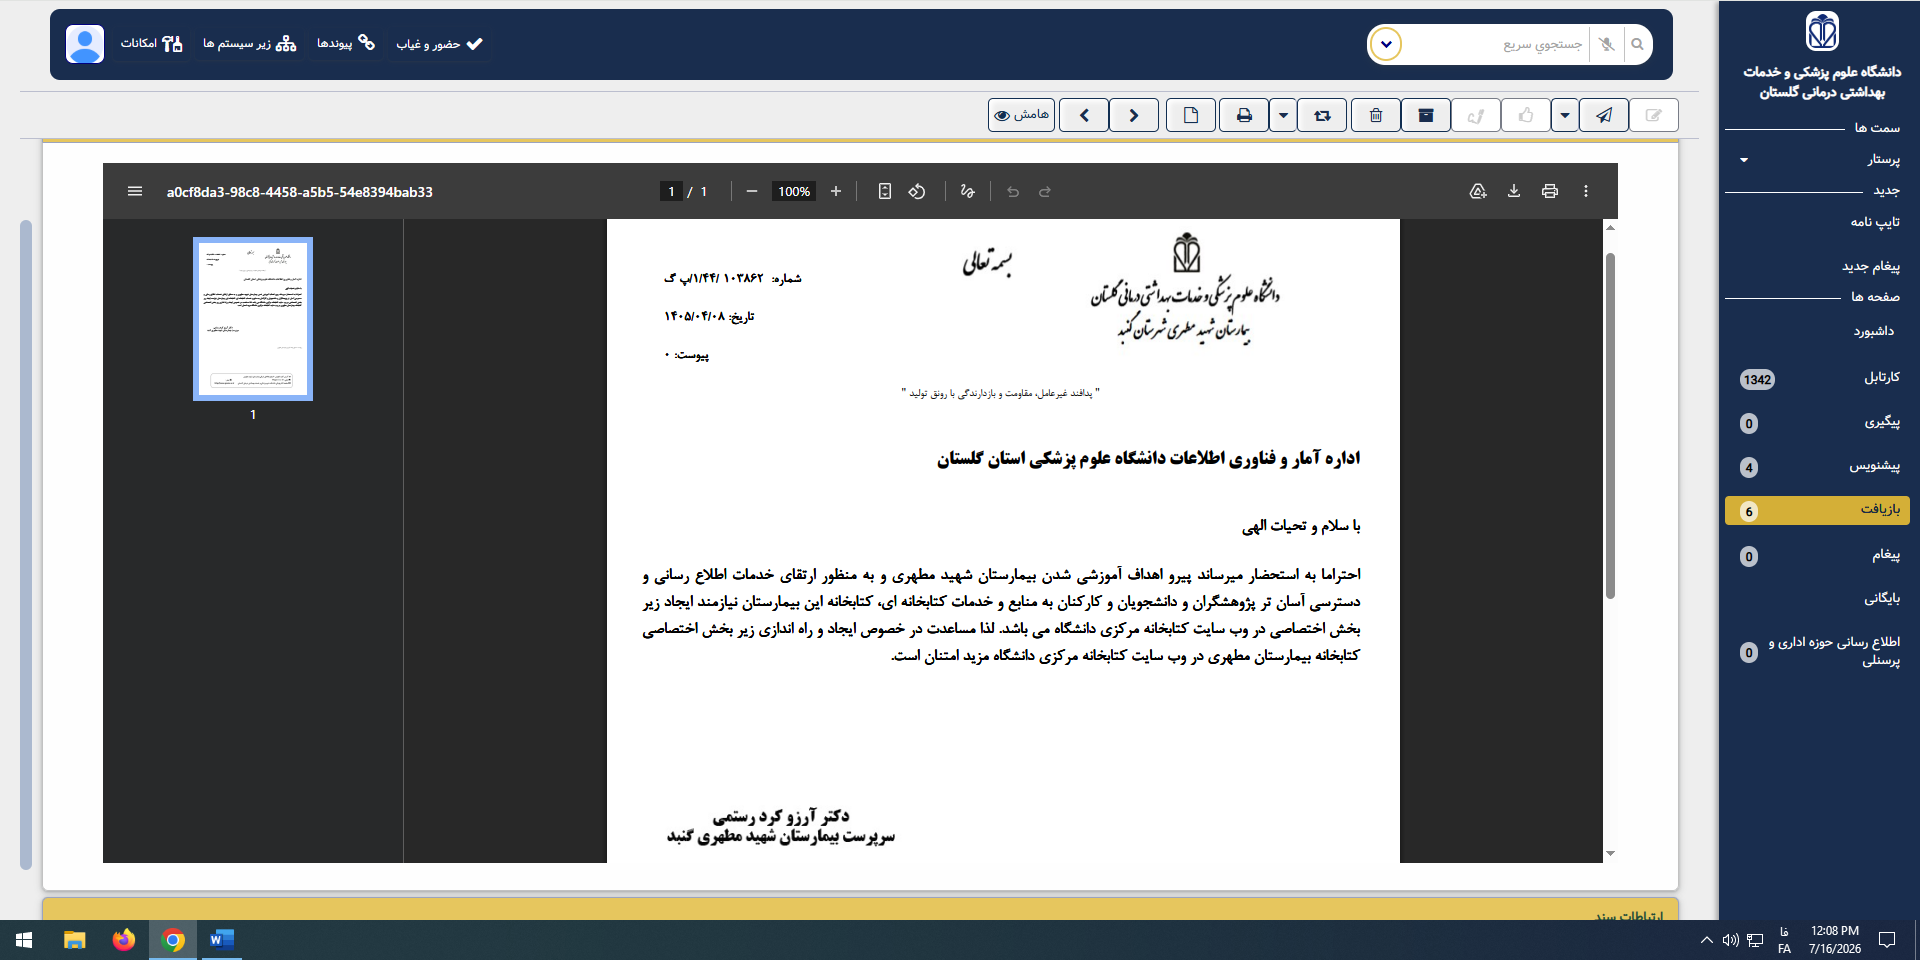Viewport: 1920px width, 960px height.
Task: Click the university logo in sidebar
Action: tap(1822, 31)
